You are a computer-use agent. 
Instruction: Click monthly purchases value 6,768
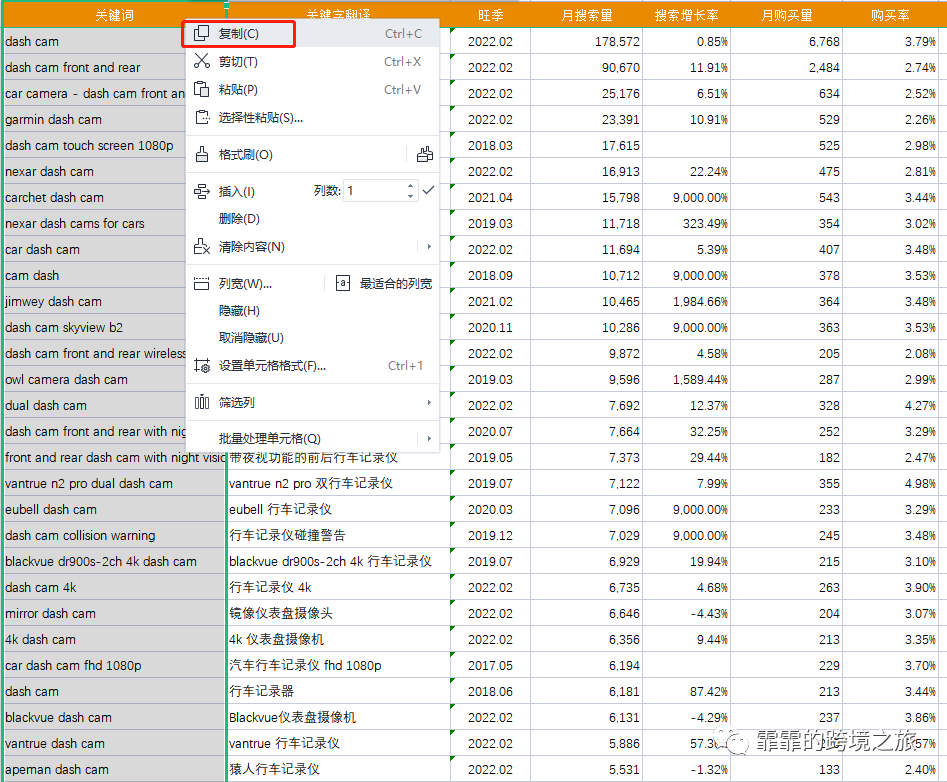pos(787,42)
